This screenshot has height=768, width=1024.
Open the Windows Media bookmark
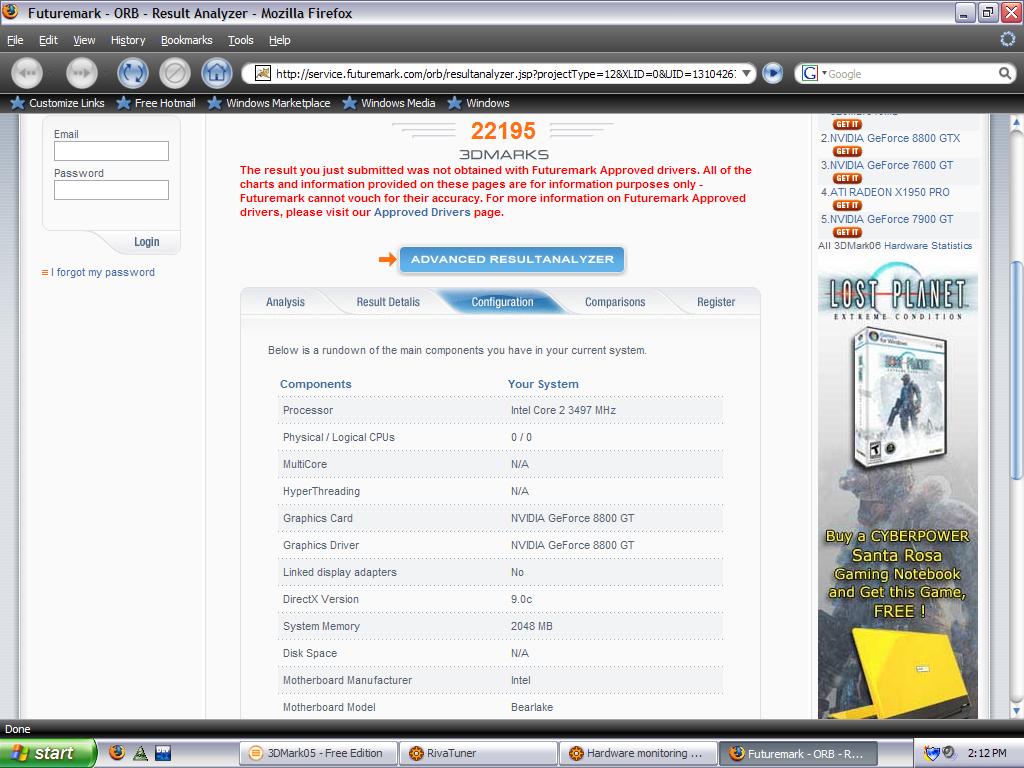point(389,103)
